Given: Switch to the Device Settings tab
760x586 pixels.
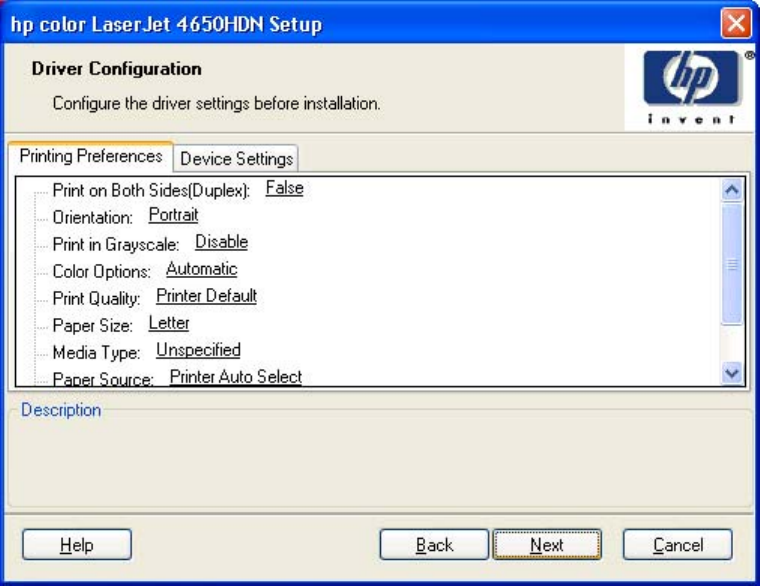Looking at the screenshot, I should [236, 158].
